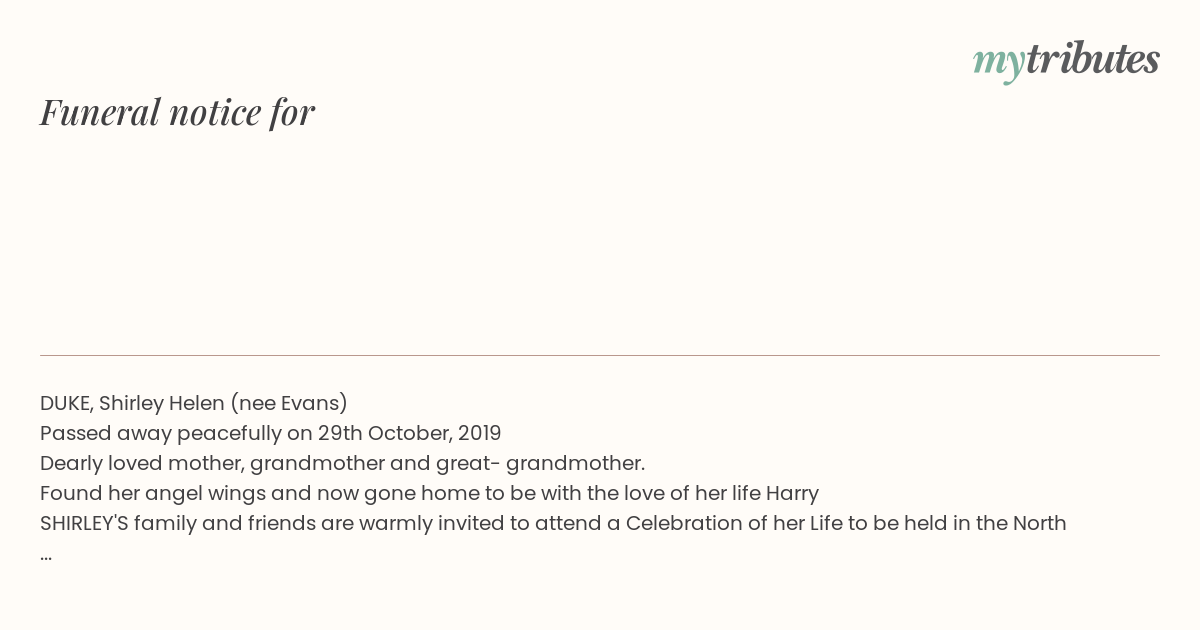Click the word "SHIRLEY'S"
Viewport: 1200px width, 630px height.
pyautogui.click(x=84, y=523)
